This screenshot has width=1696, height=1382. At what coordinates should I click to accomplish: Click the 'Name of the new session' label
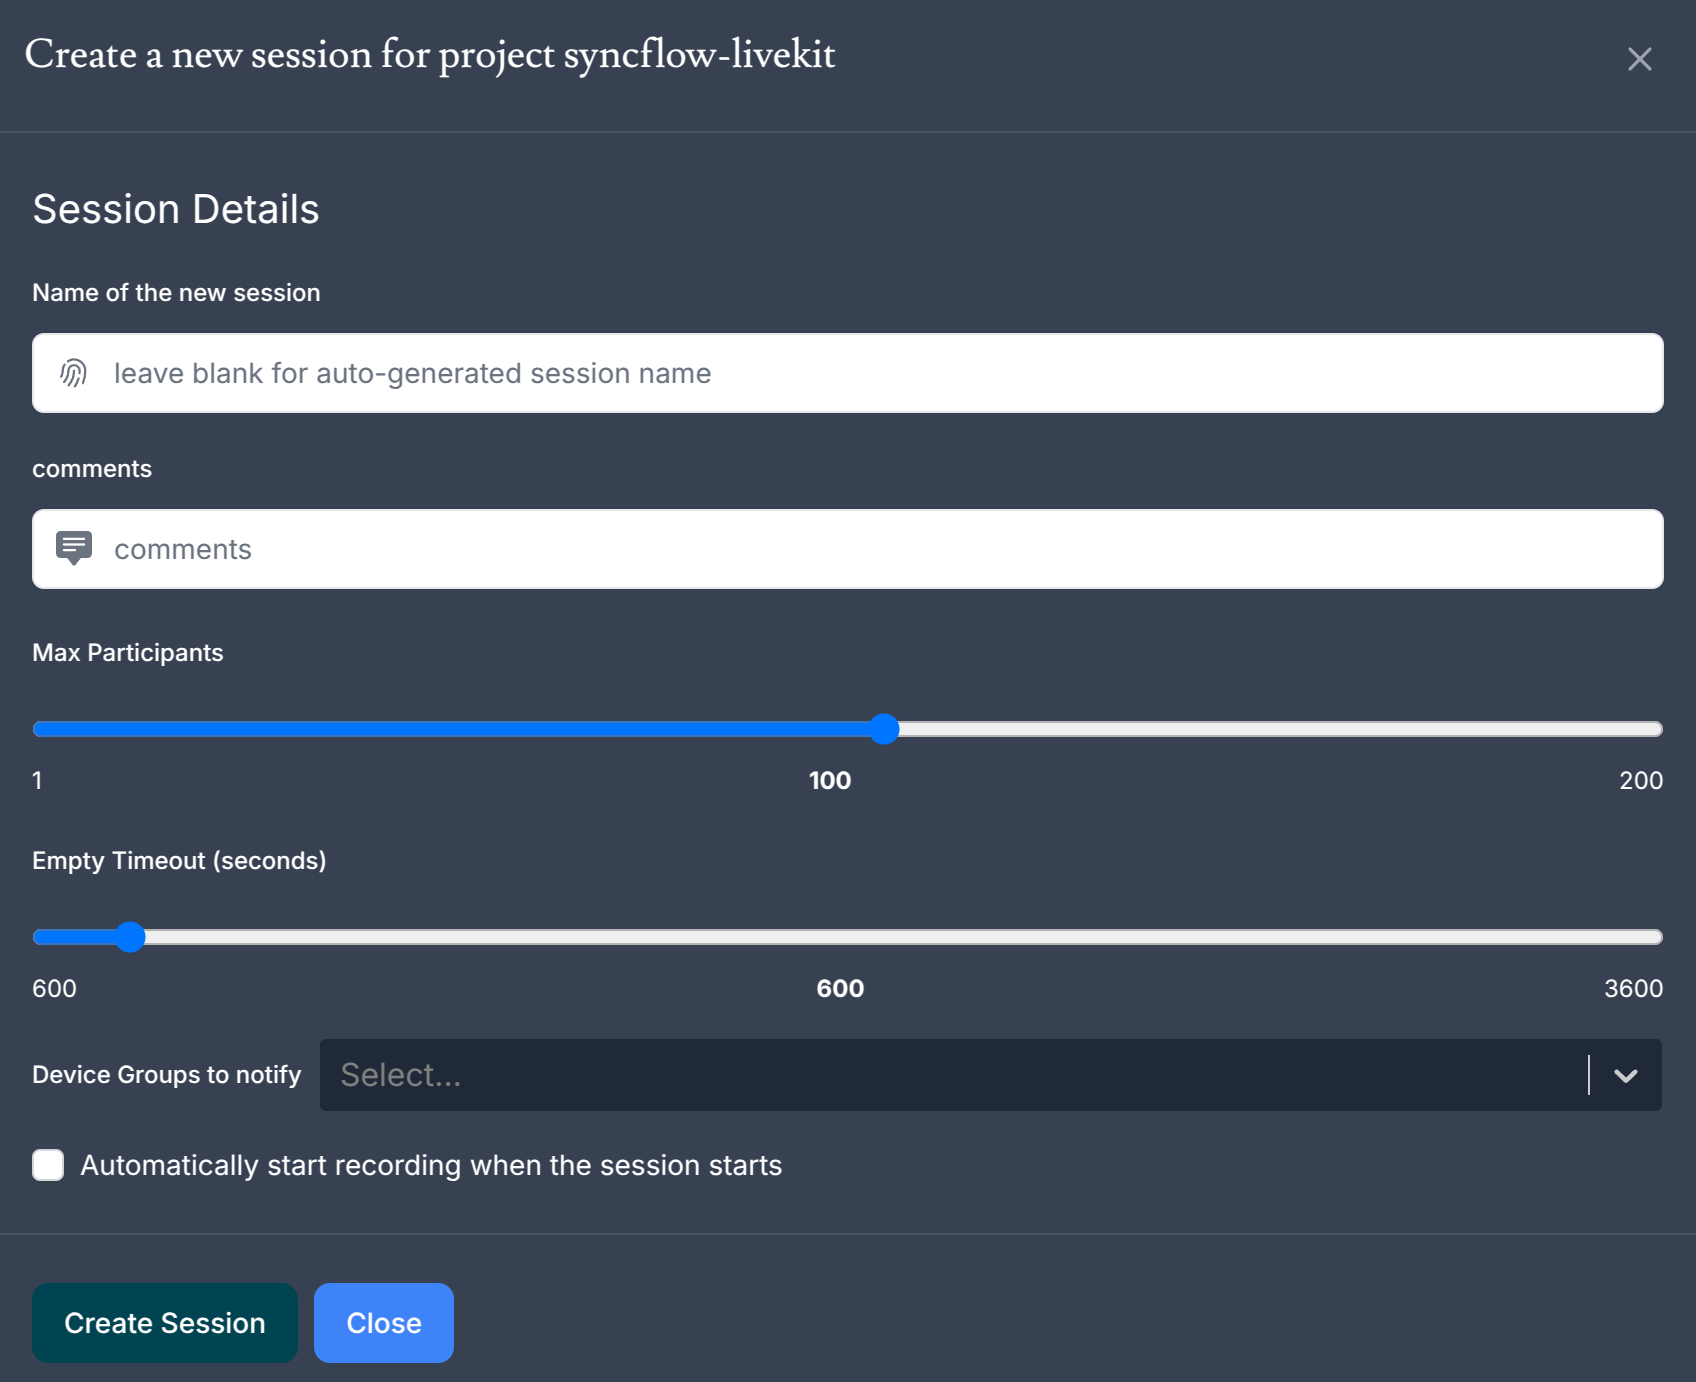176,293
